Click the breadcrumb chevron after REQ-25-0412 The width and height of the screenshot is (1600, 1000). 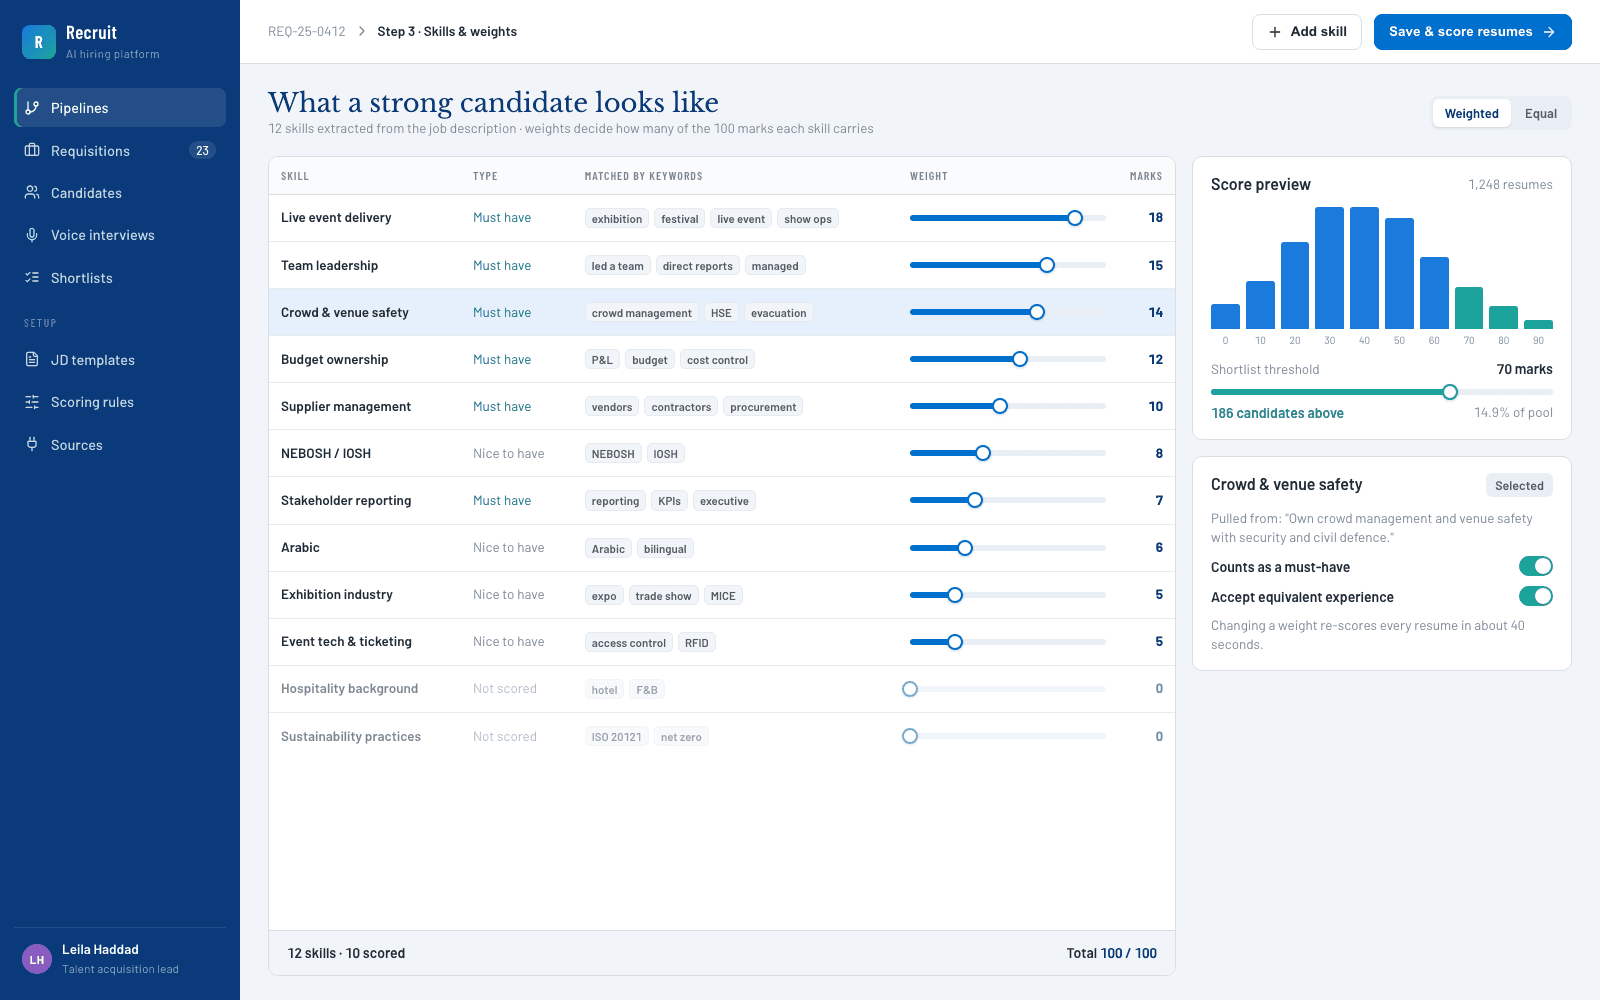(362, 31)
